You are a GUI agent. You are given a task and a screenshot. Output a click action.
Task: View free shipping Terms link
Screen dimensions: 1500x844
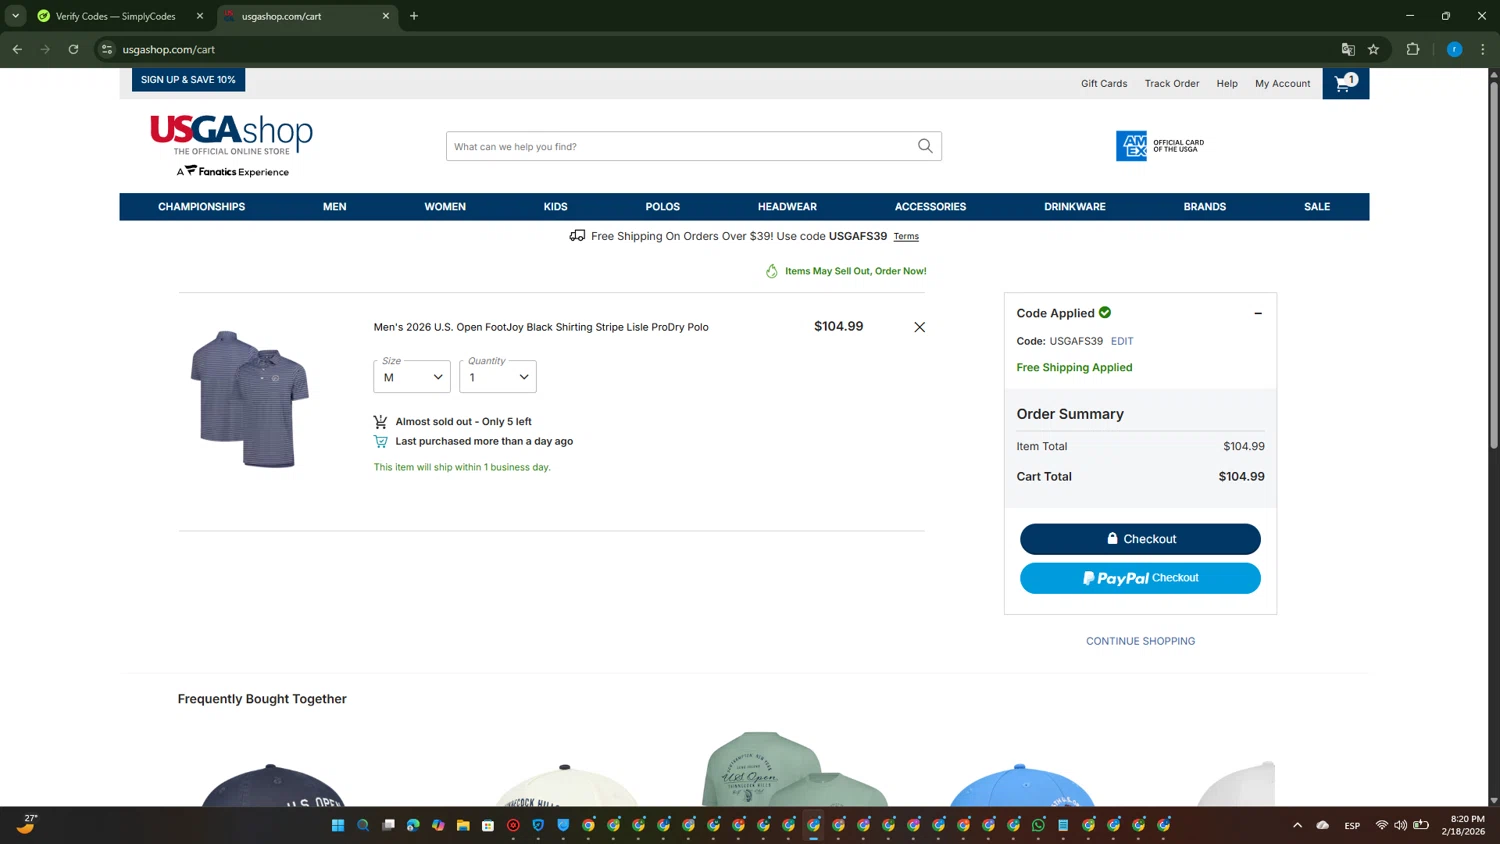click(x=906, y=237)
